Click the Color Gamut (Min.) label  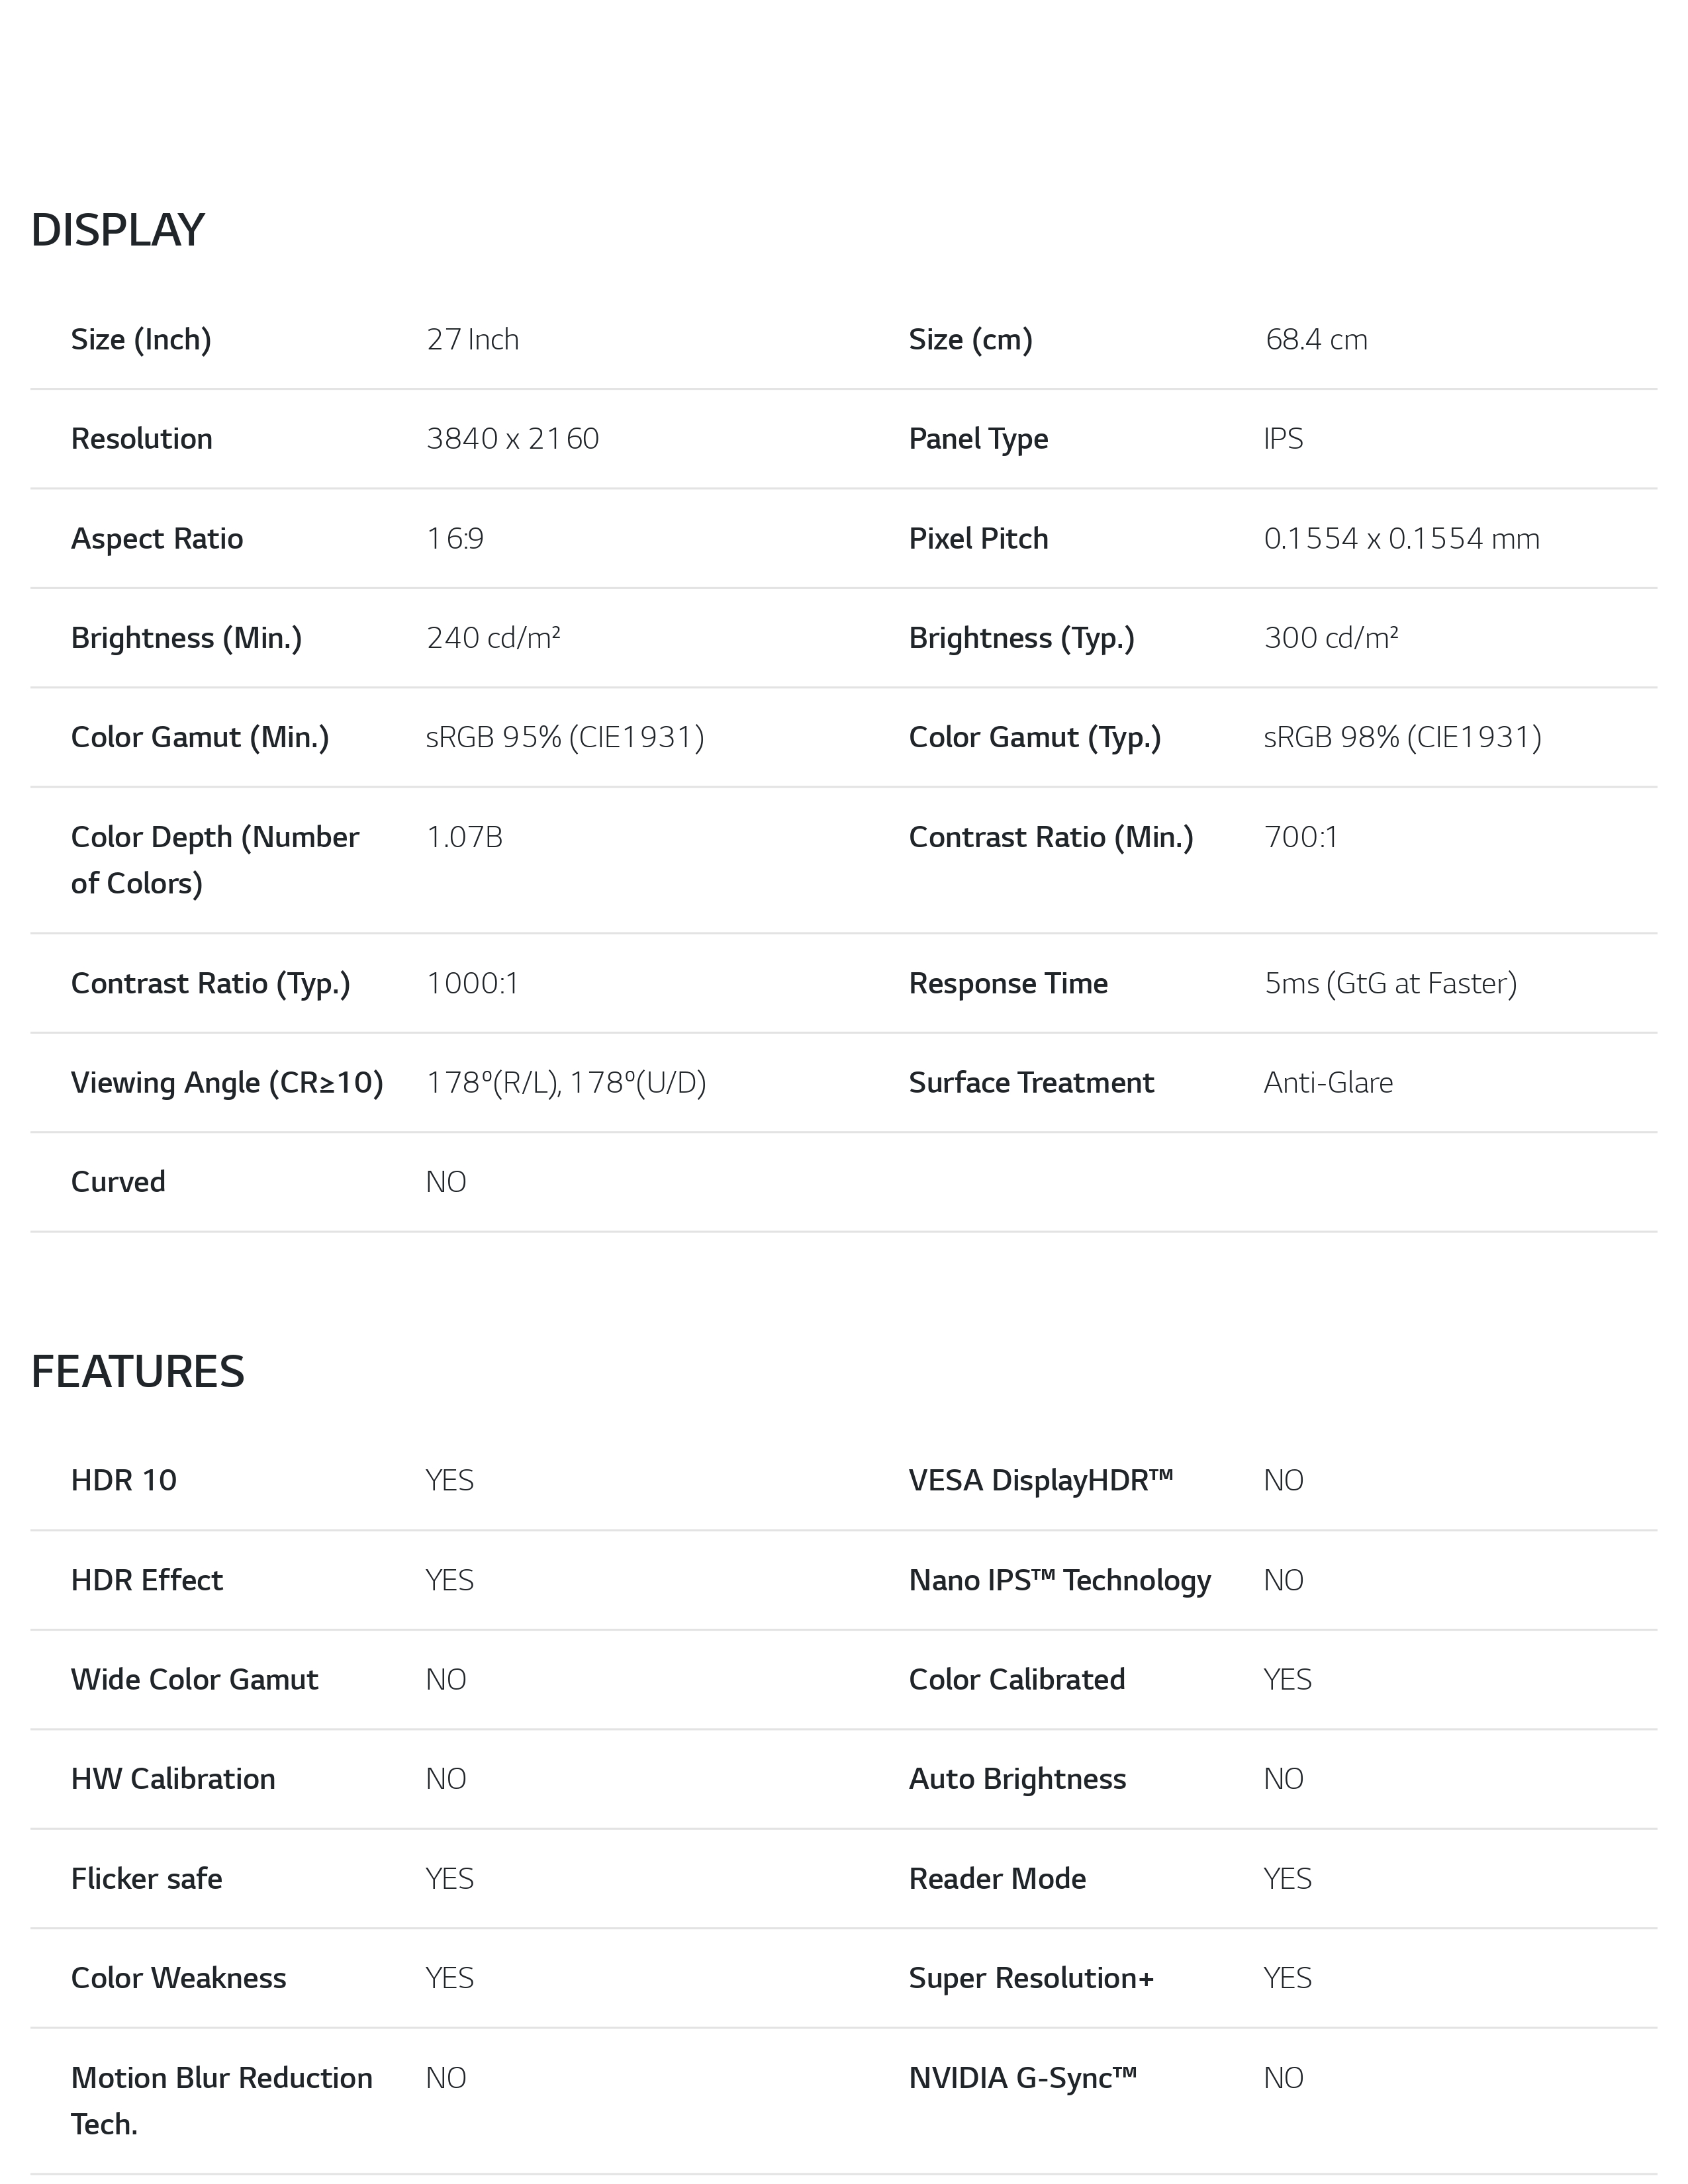pyautogui.click(x=200, y=738)
